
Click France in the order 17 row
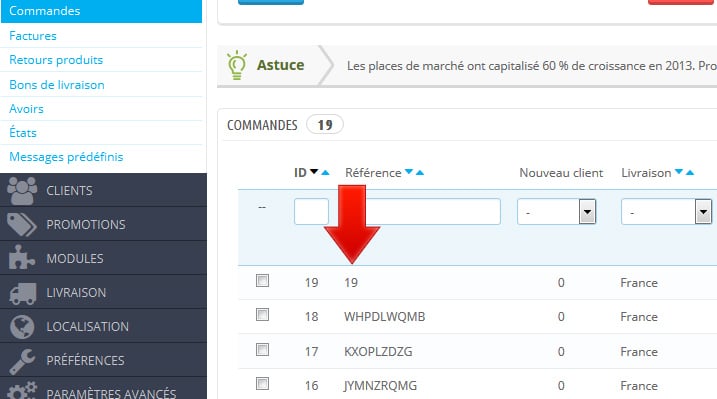639,351
